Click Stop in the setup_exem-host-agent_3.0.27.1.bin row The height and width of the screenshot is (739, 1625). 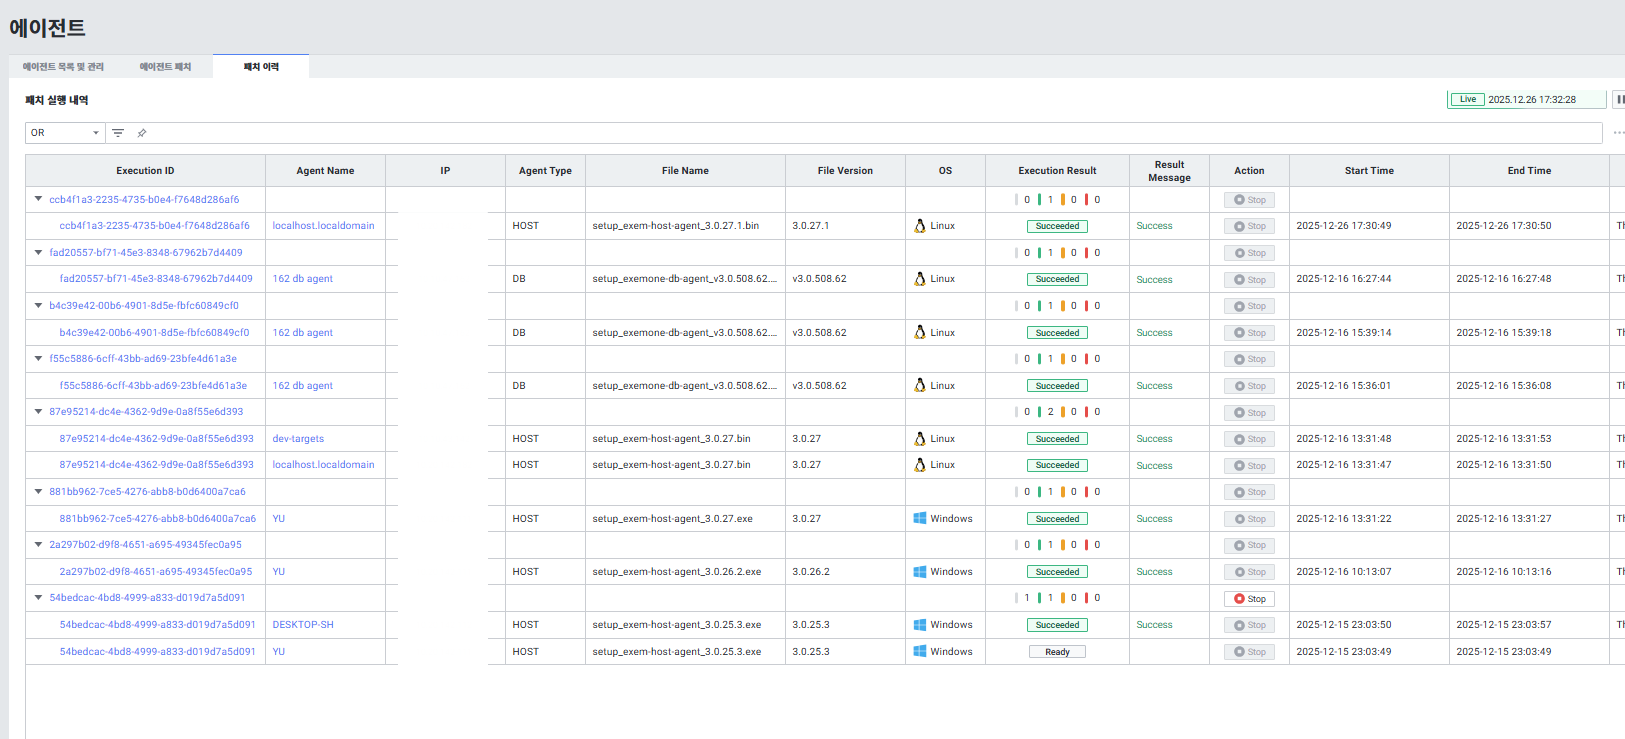[x=1249, y=226]
